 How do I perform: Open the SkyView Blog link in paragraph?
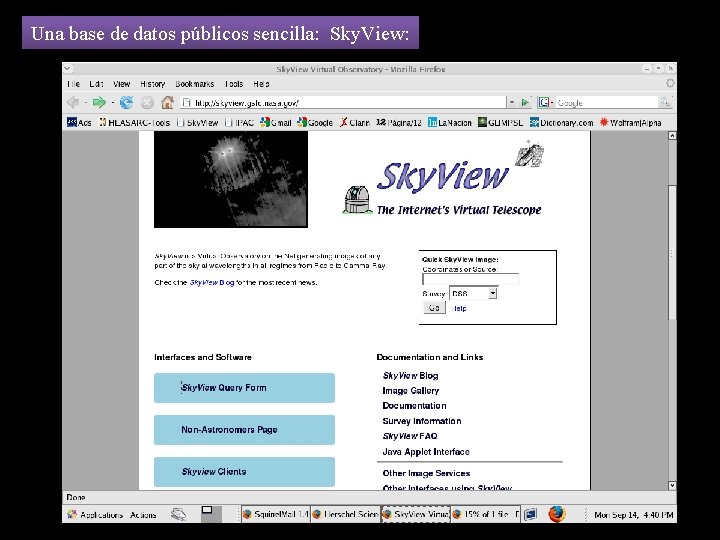click(x=212, y=282)
